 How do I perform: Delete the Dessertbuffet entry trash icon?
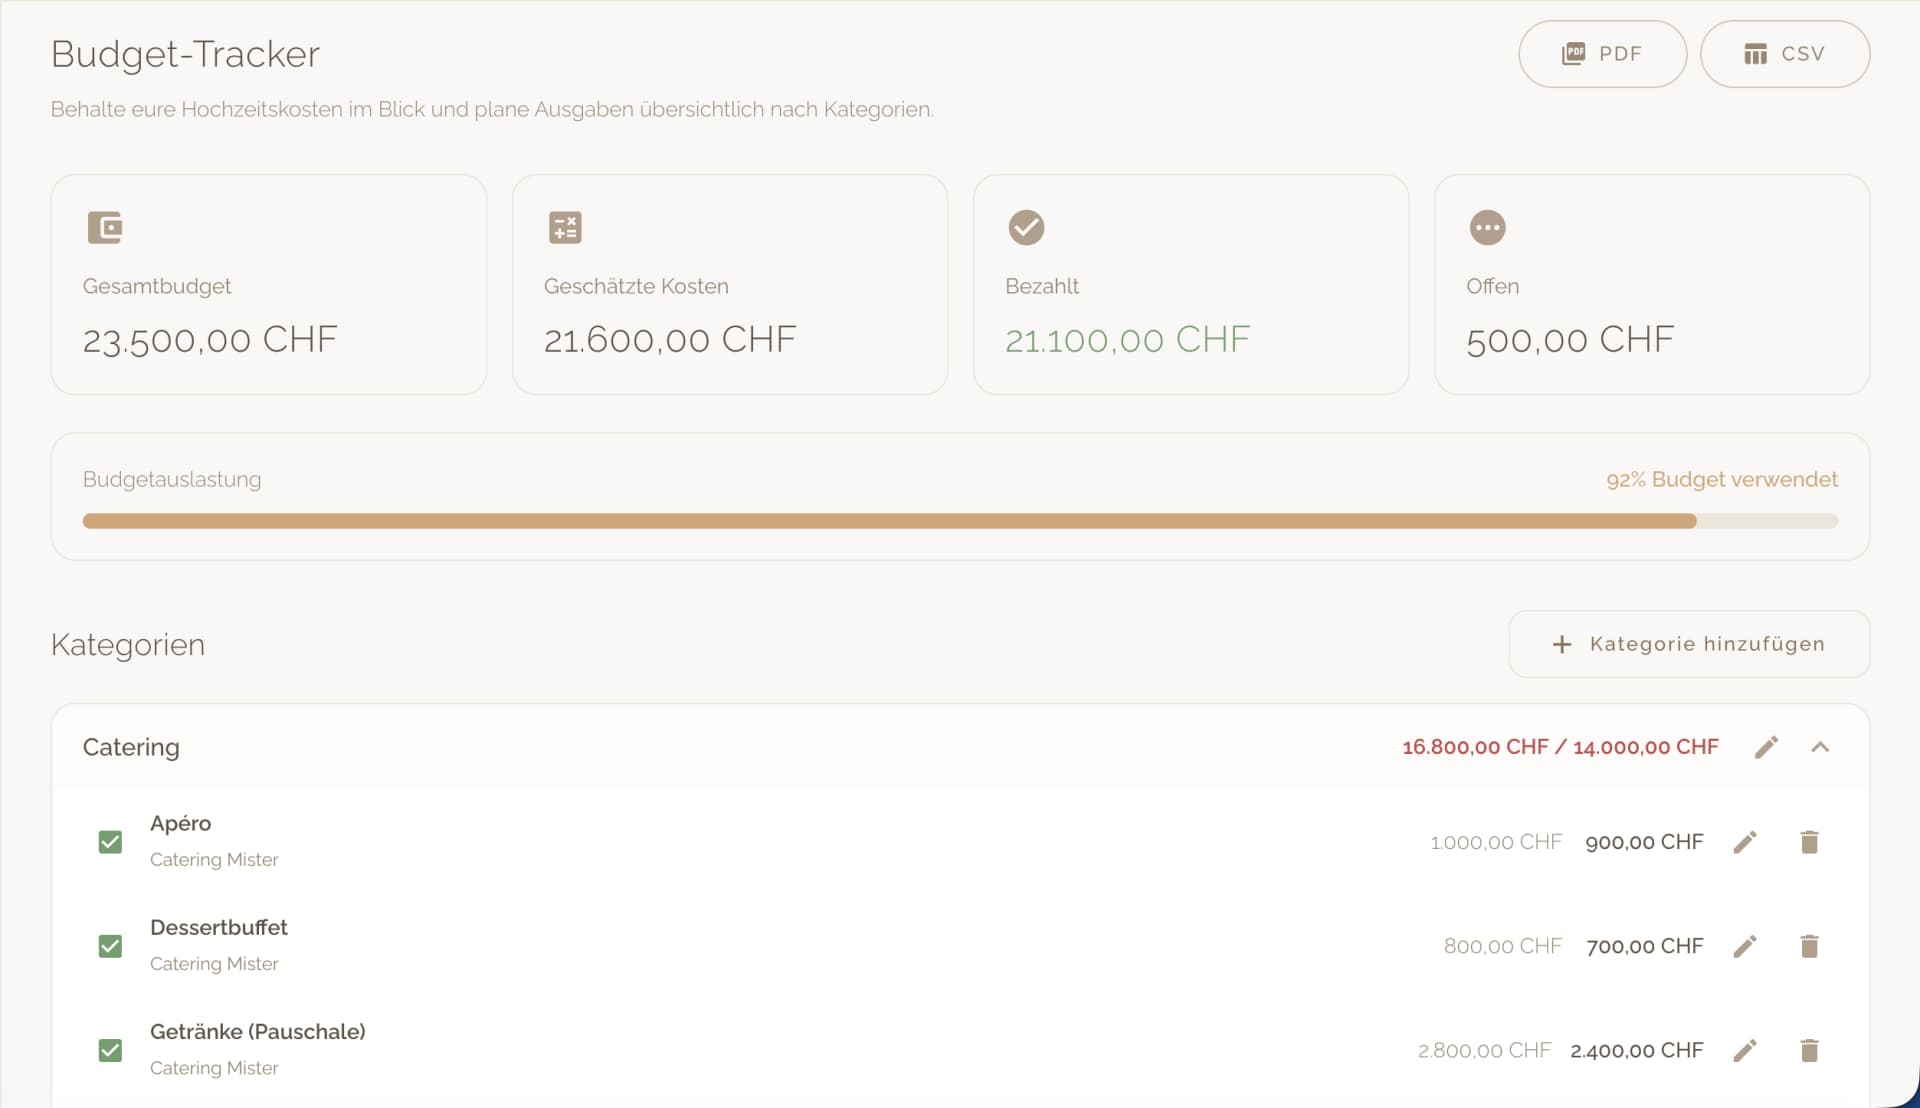[x=1809, y=946]
